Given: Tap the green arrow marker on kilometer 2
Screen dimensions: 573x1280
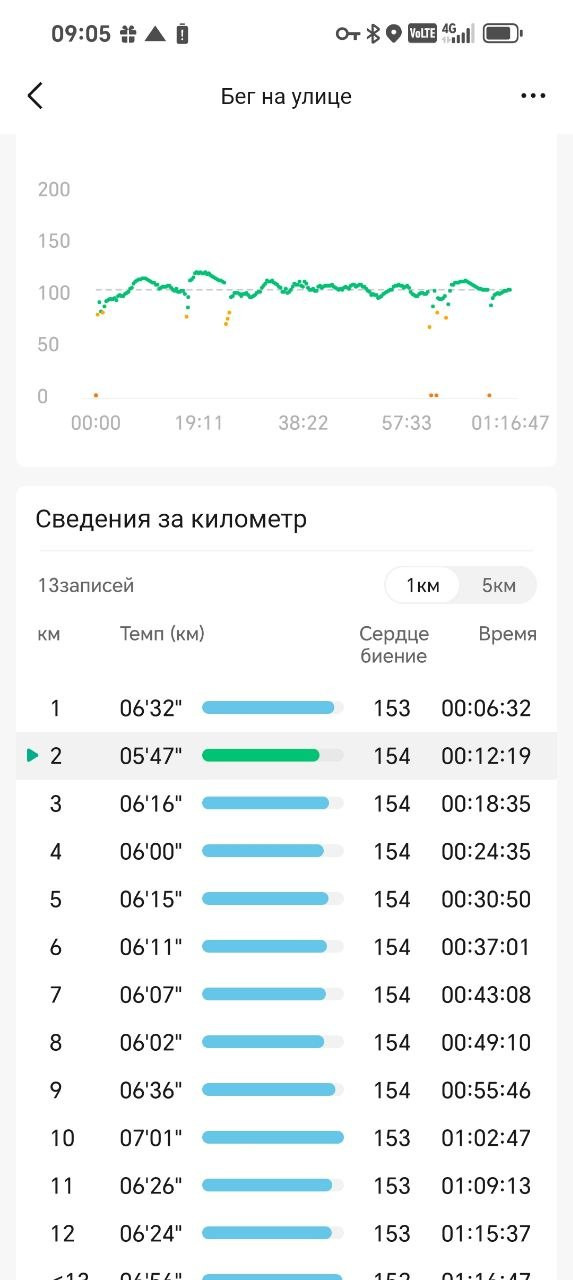Looking at the screenshot, I should 33,756.
